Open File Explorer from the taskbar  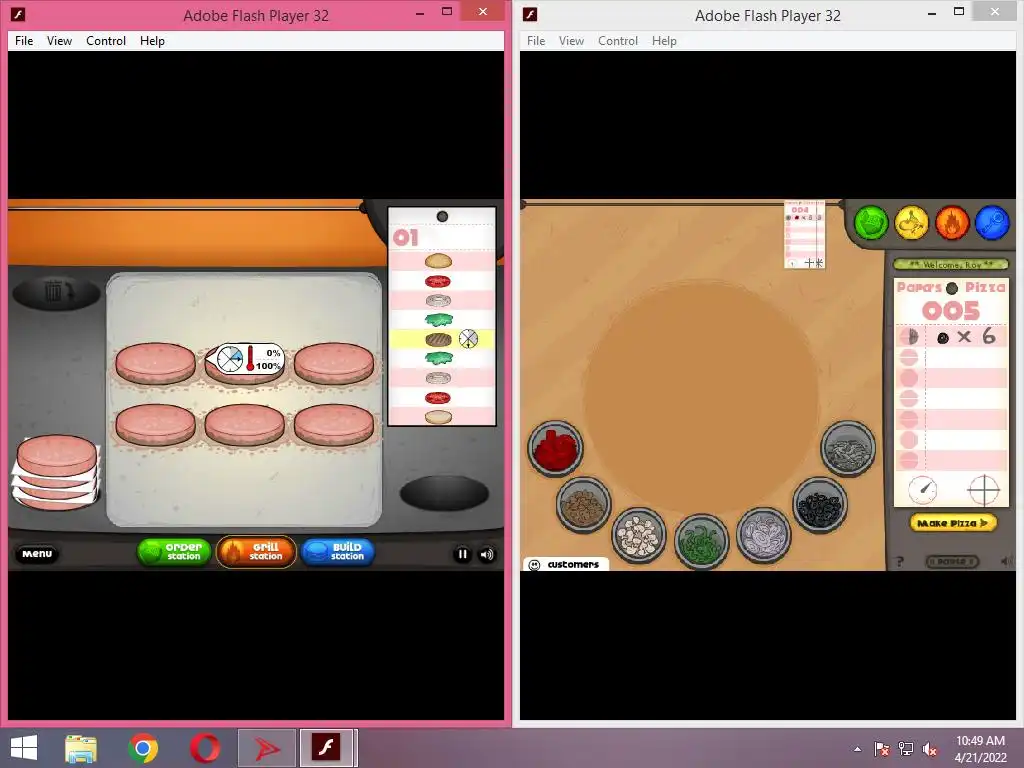pos(81,748)
